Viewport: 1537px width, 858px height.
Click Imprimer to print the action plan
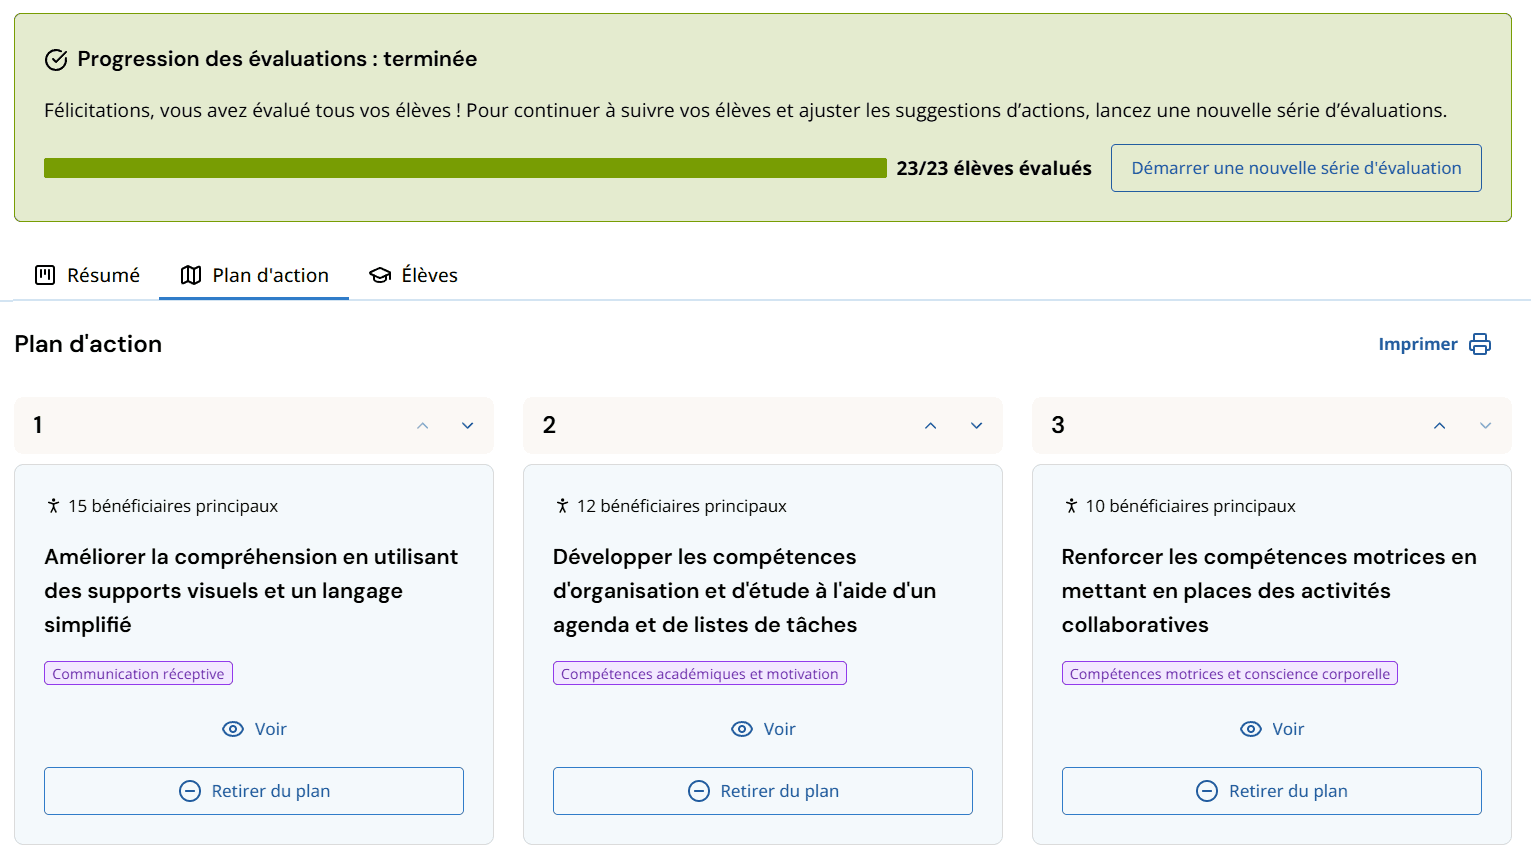1419,343
